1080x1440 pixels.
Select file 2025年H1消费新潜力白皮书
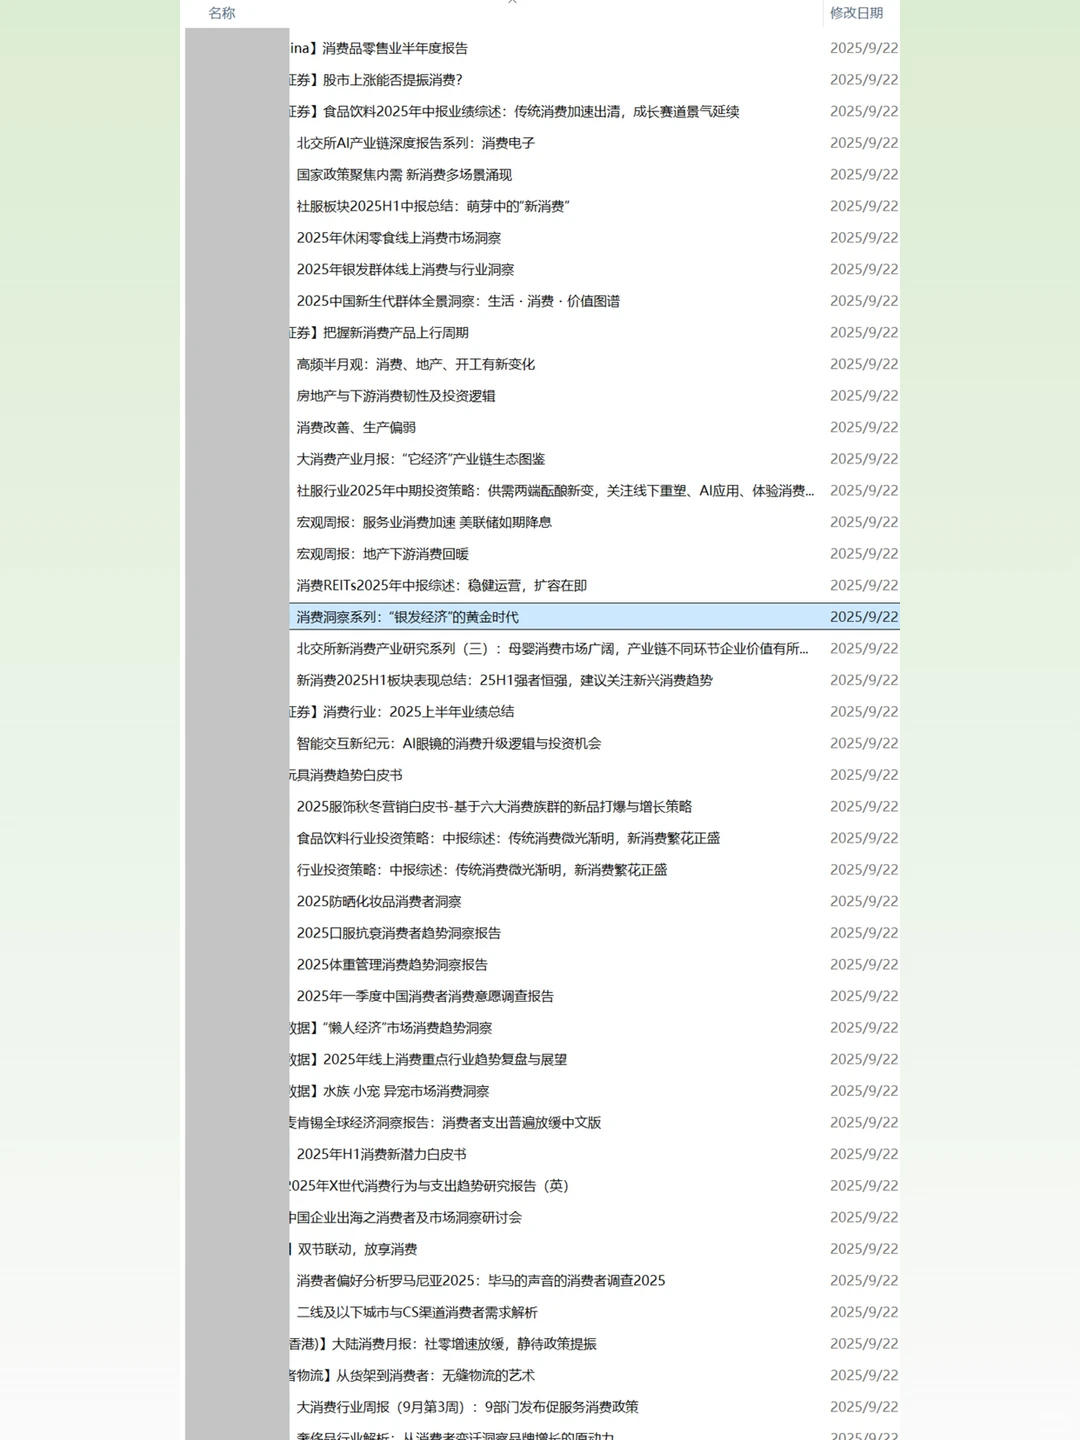click(x=382, y=1155)
